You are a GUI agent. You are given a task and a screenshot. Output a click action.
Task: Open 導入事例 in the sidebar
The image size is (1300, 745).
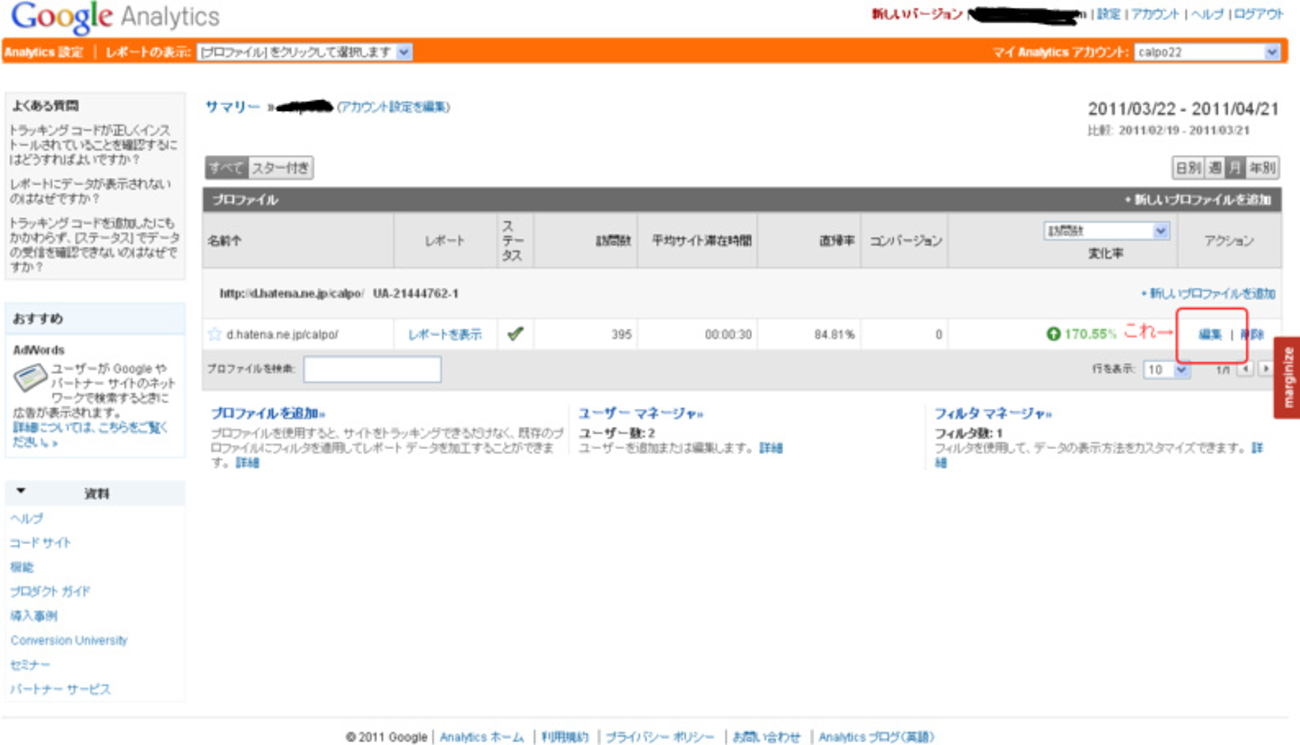(34, 616)
